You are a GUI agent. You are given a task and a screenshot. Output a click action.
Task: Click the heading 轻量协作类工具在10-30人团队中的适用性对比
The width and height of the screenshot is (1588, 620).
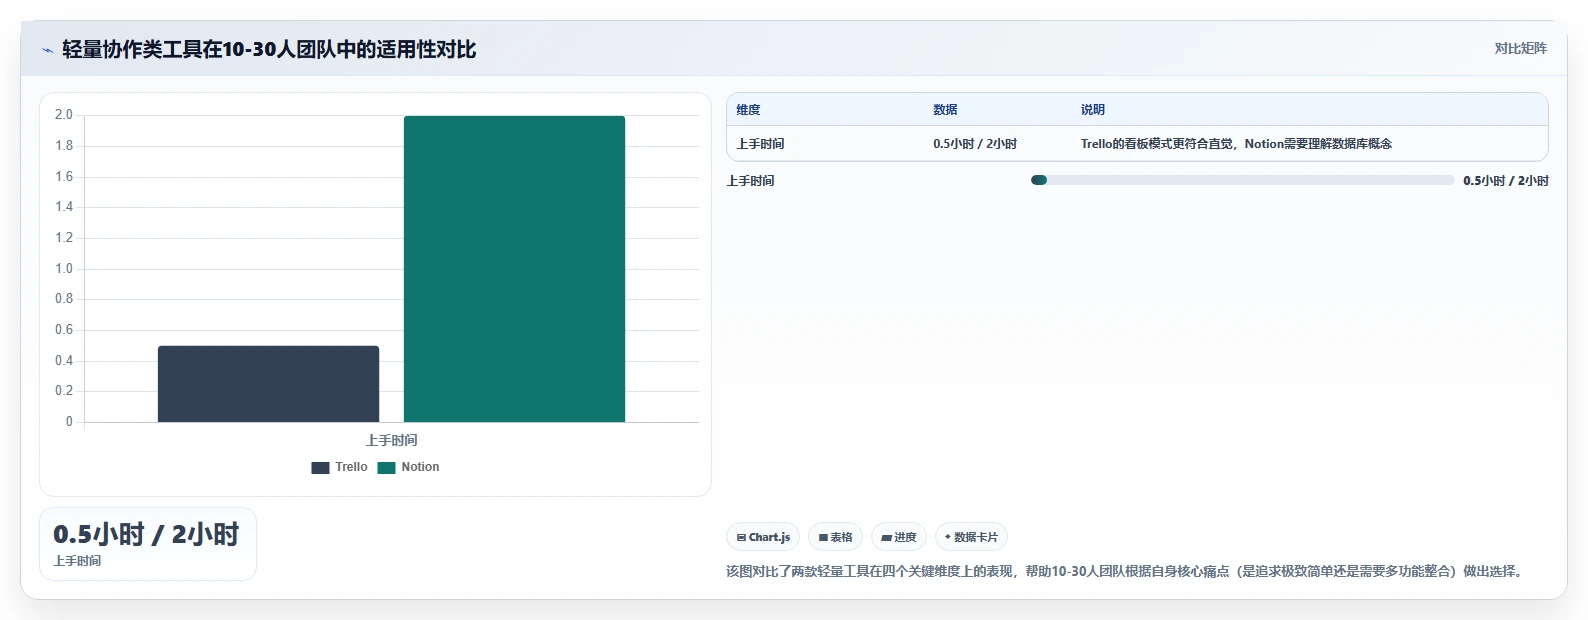point(269,49)
